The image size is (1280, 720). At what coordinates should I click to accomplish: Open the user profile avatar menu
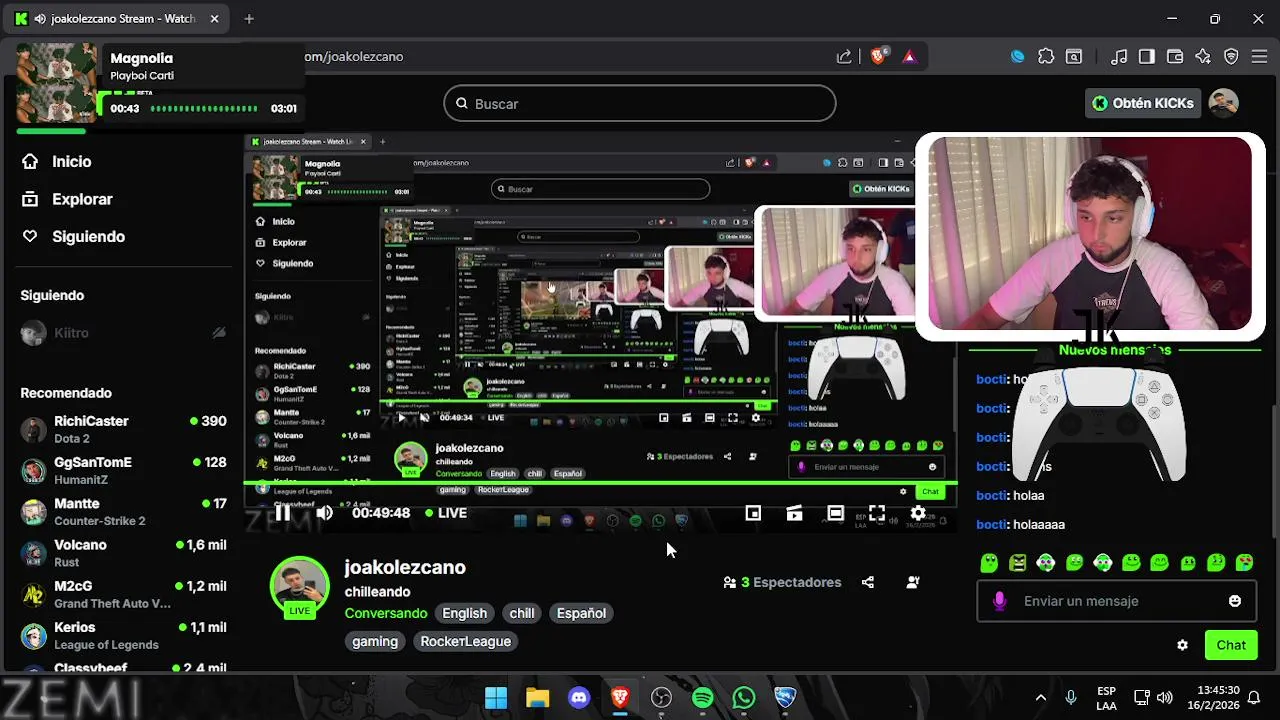pos(1224,103)
